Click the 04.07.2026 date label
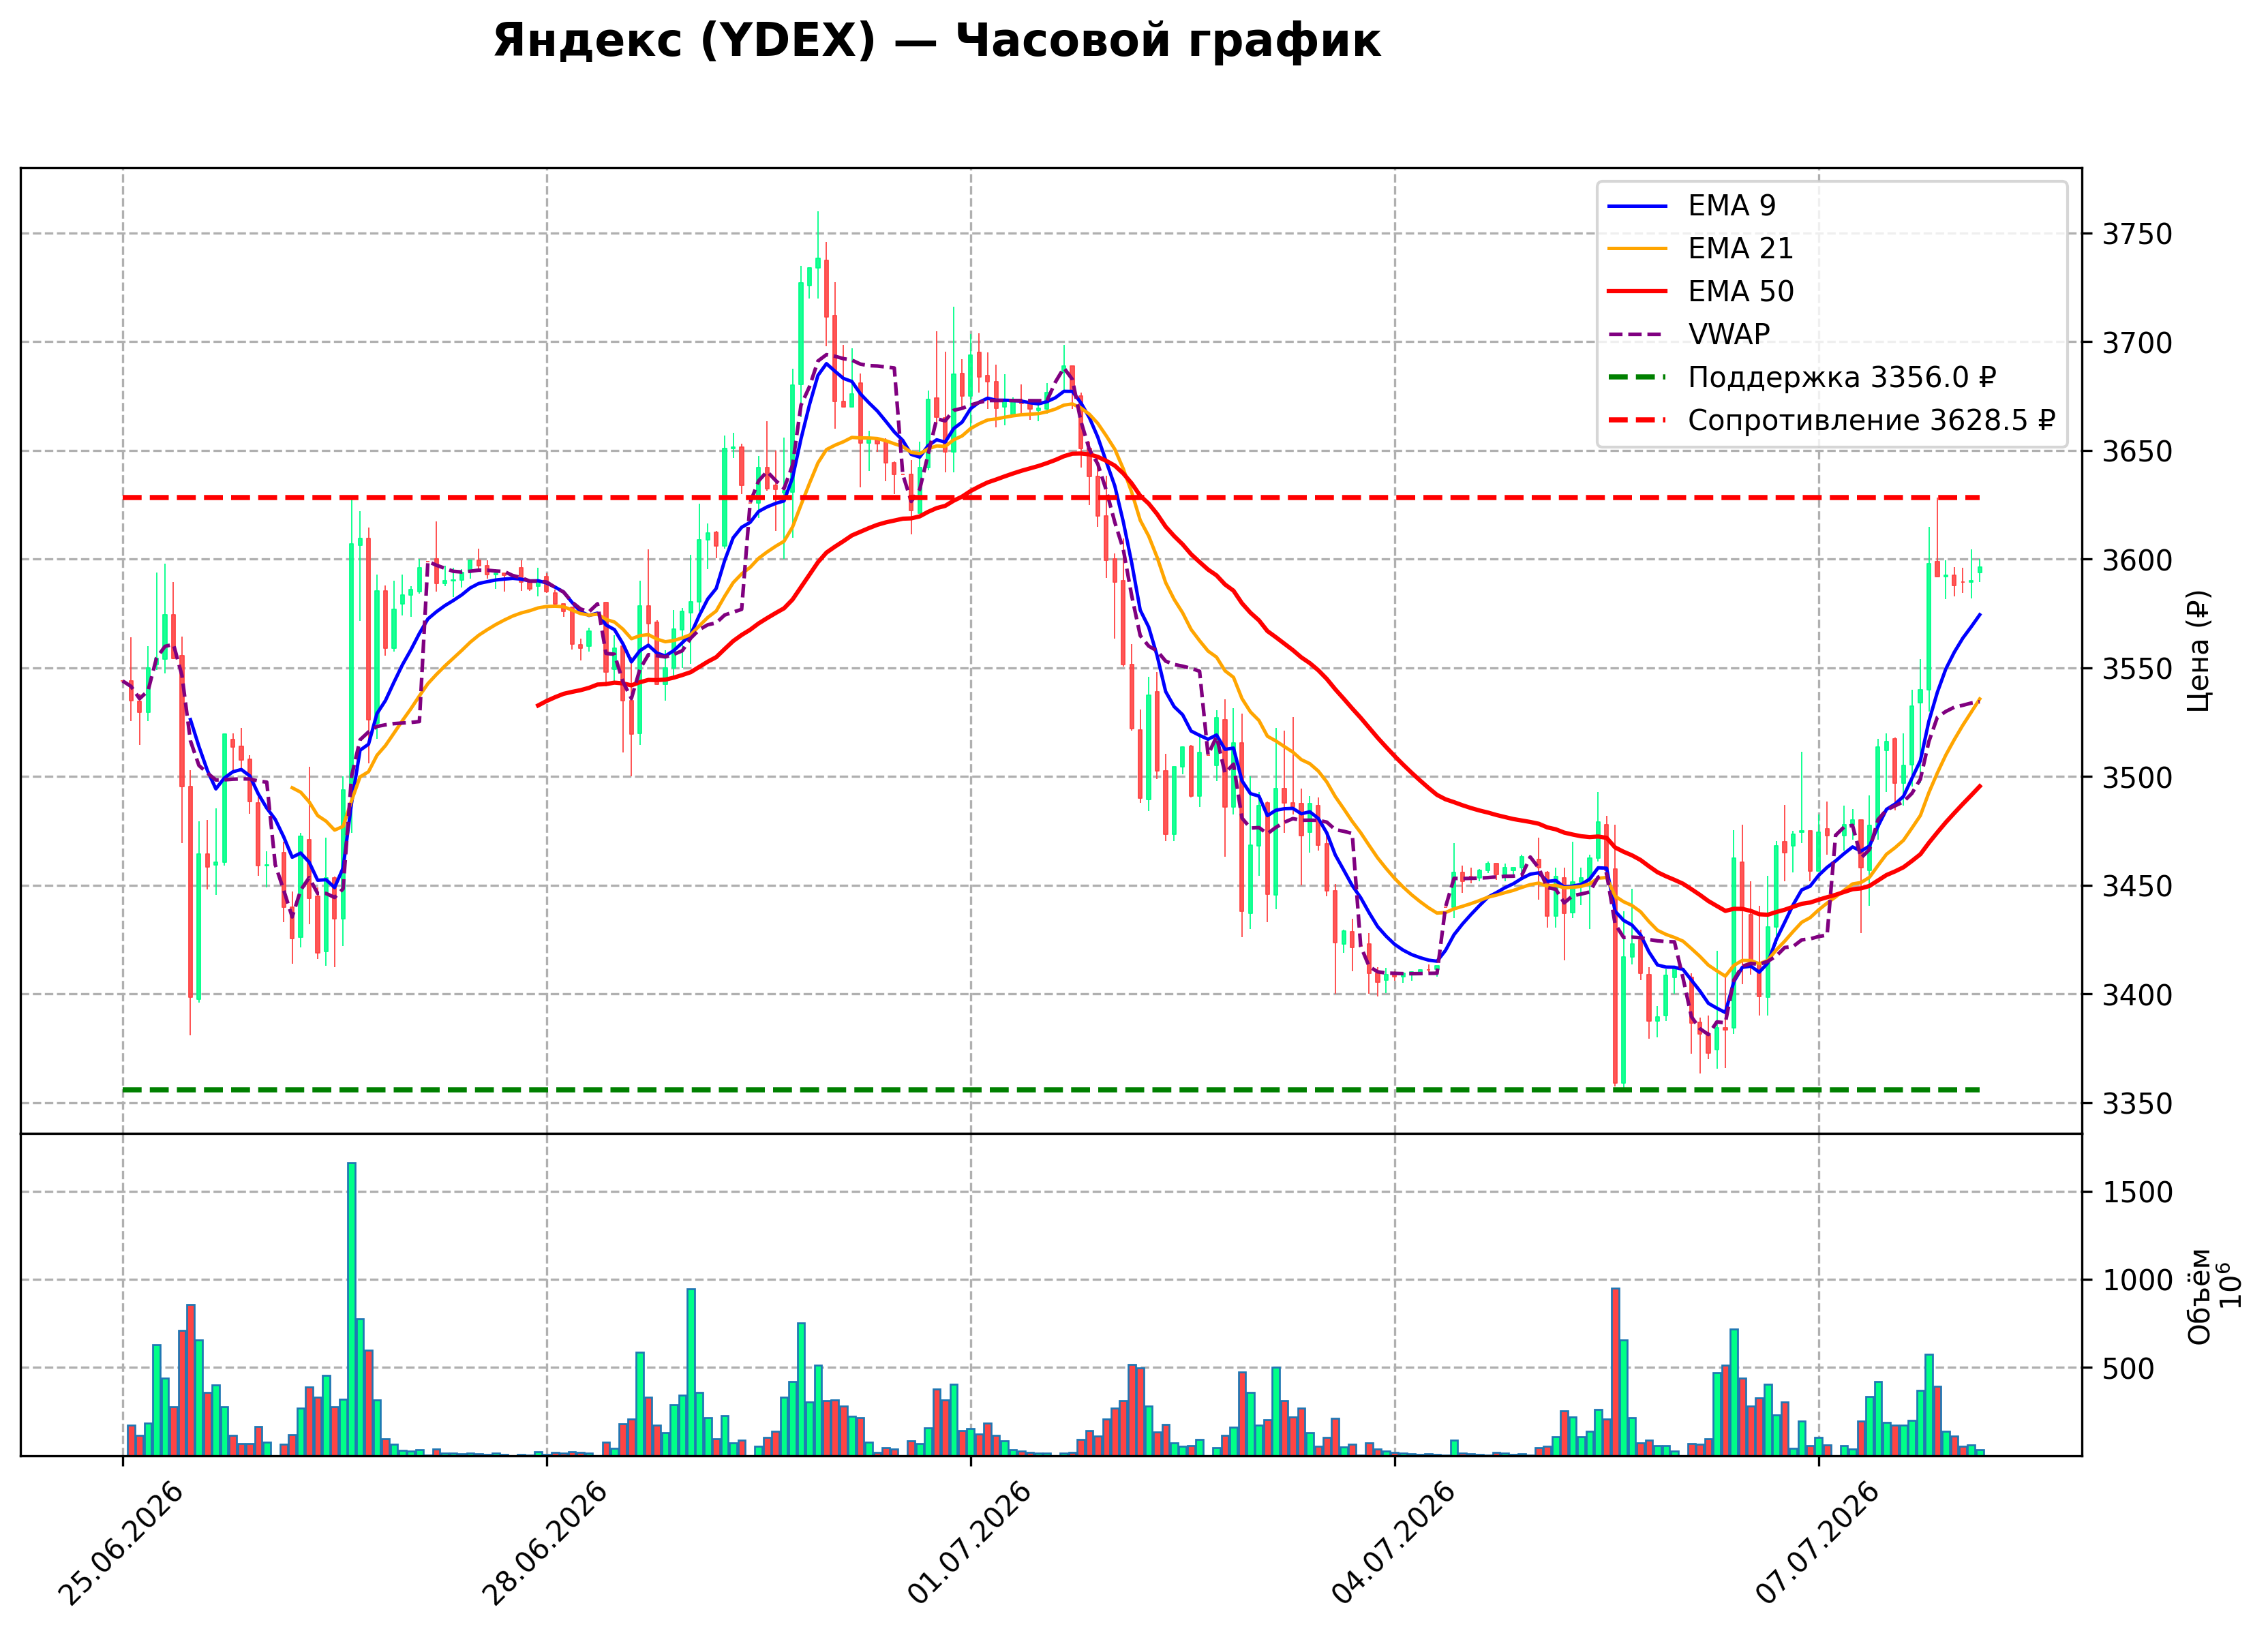The image size is (2268, 1631). (x=1394, y=1543)
